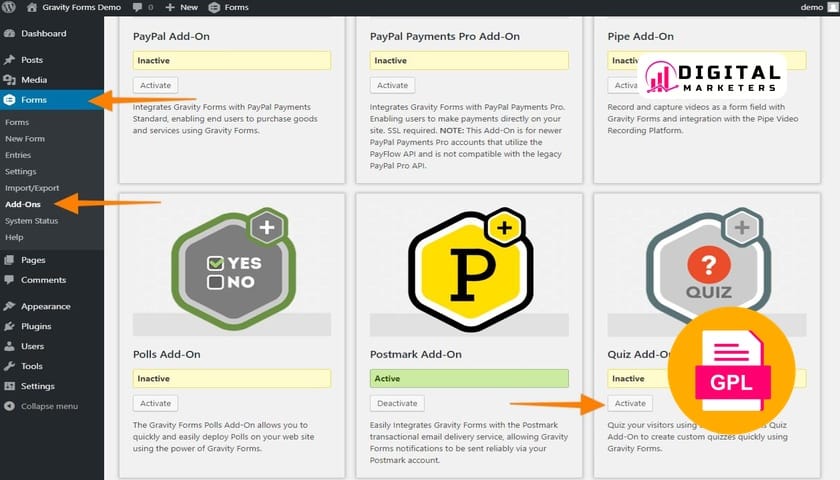The width and height of the screenshot is (840, 480).
Task: Activate the Polls Add-On
Action: [155, 403]
